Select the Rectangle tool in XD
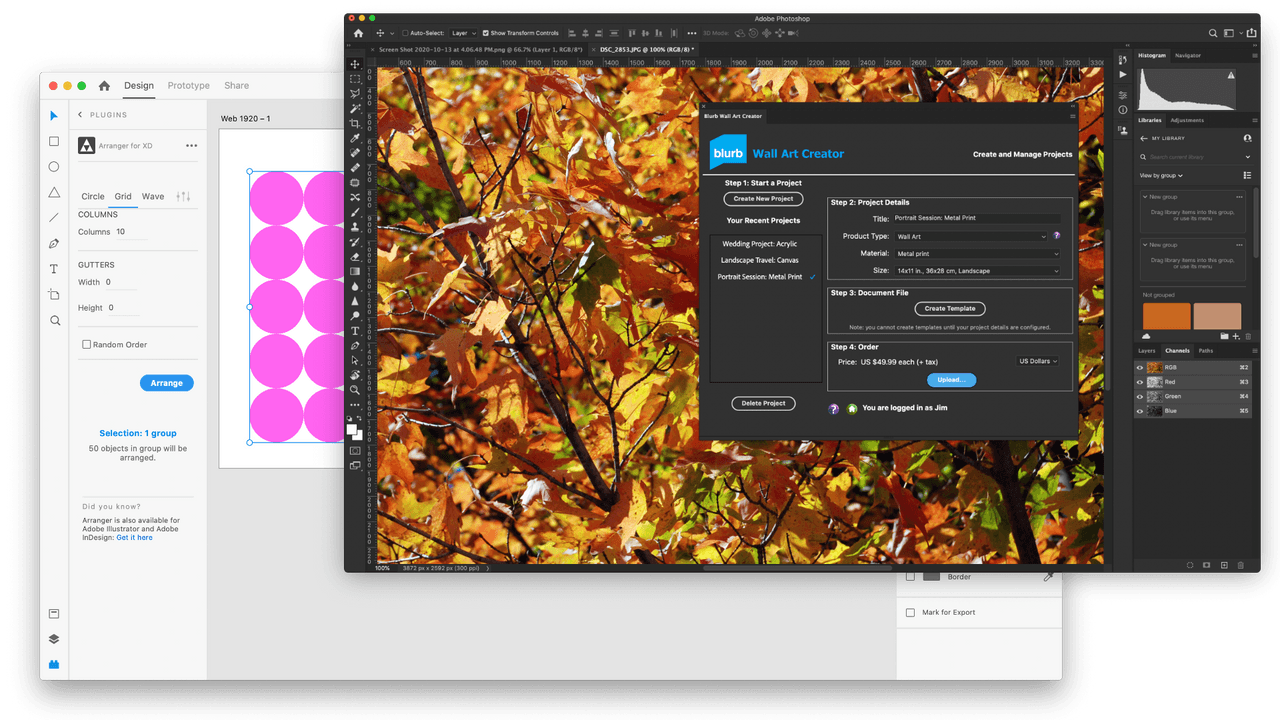 (54, 141)
